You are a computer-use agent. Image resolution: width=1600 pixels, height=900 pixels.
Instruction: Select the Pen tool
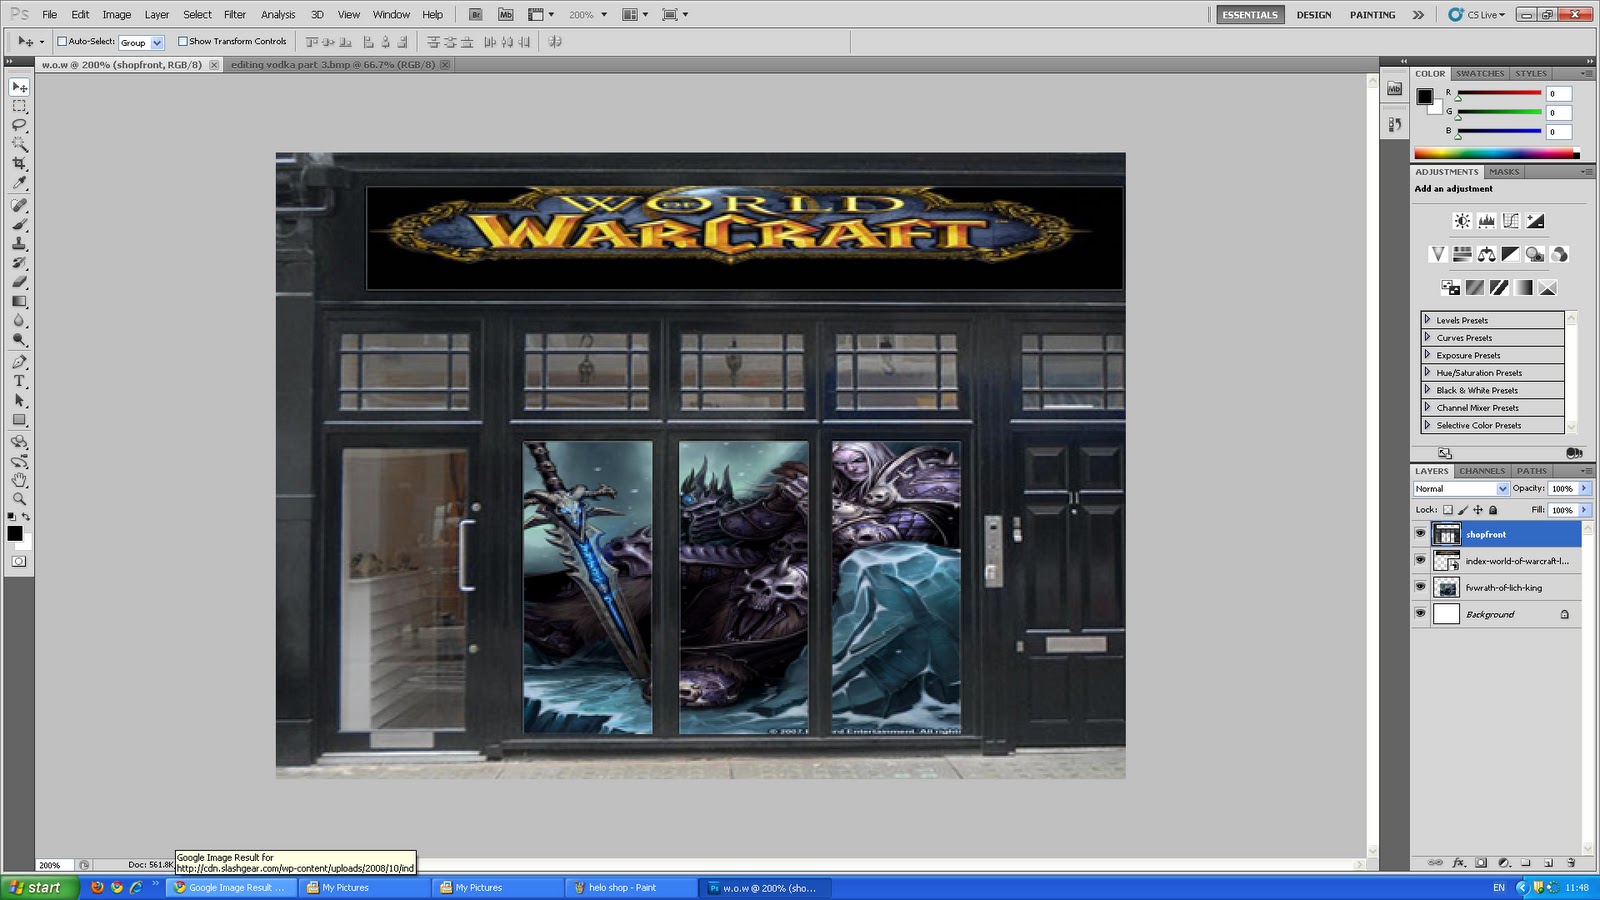click(19, 362)
